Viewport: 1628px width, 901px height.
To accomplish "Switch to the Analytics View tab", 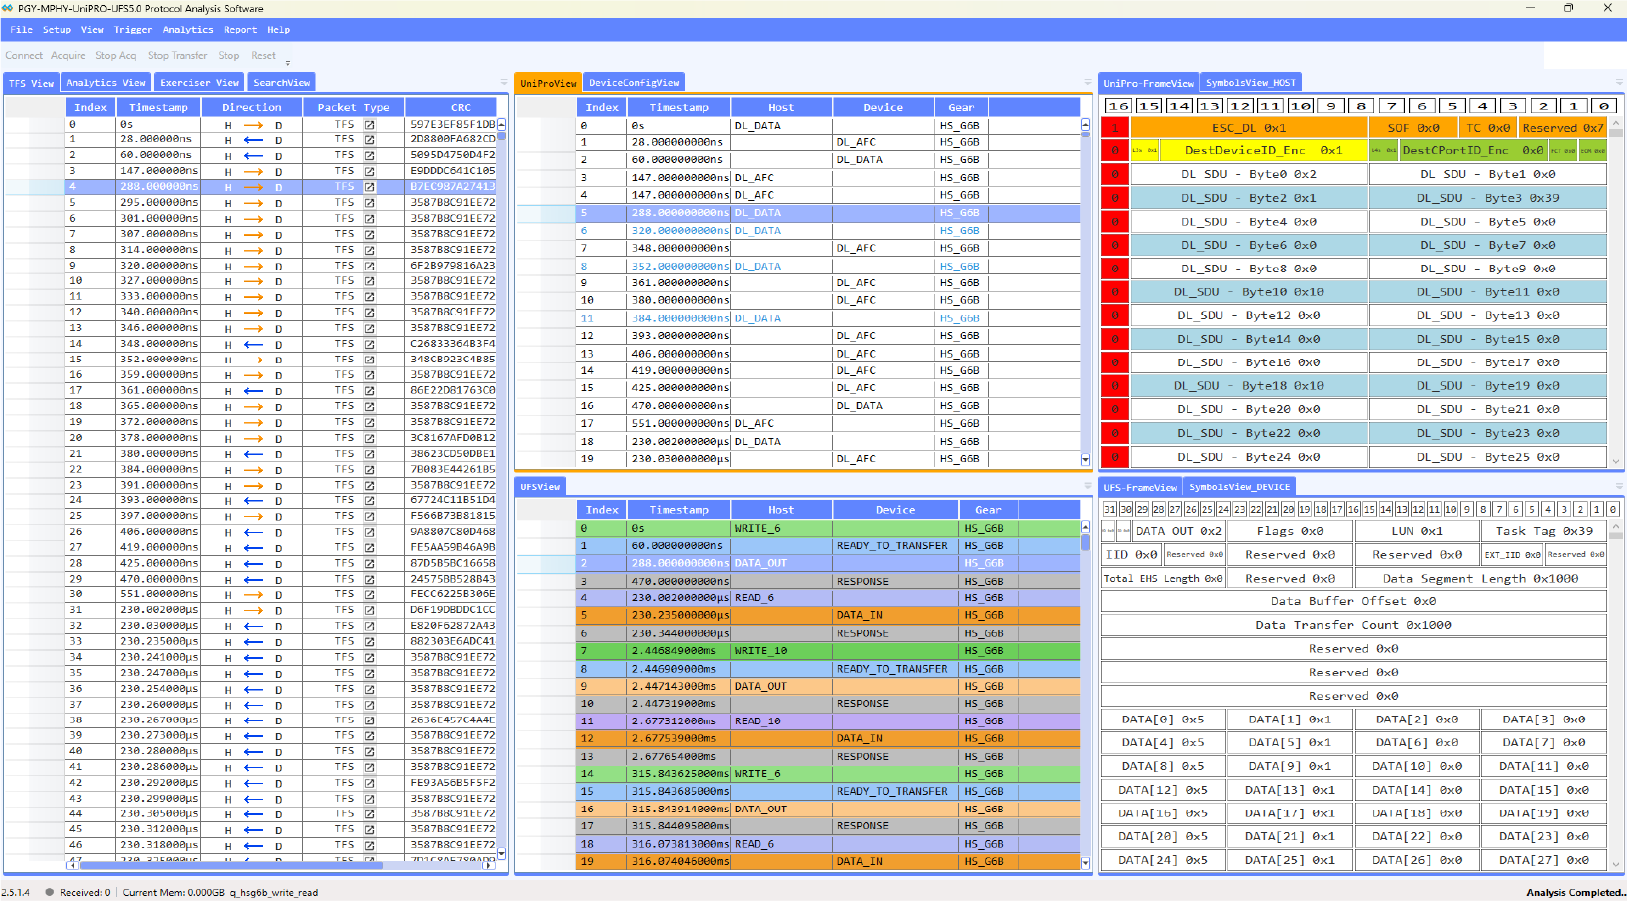I will coord(105,82).
